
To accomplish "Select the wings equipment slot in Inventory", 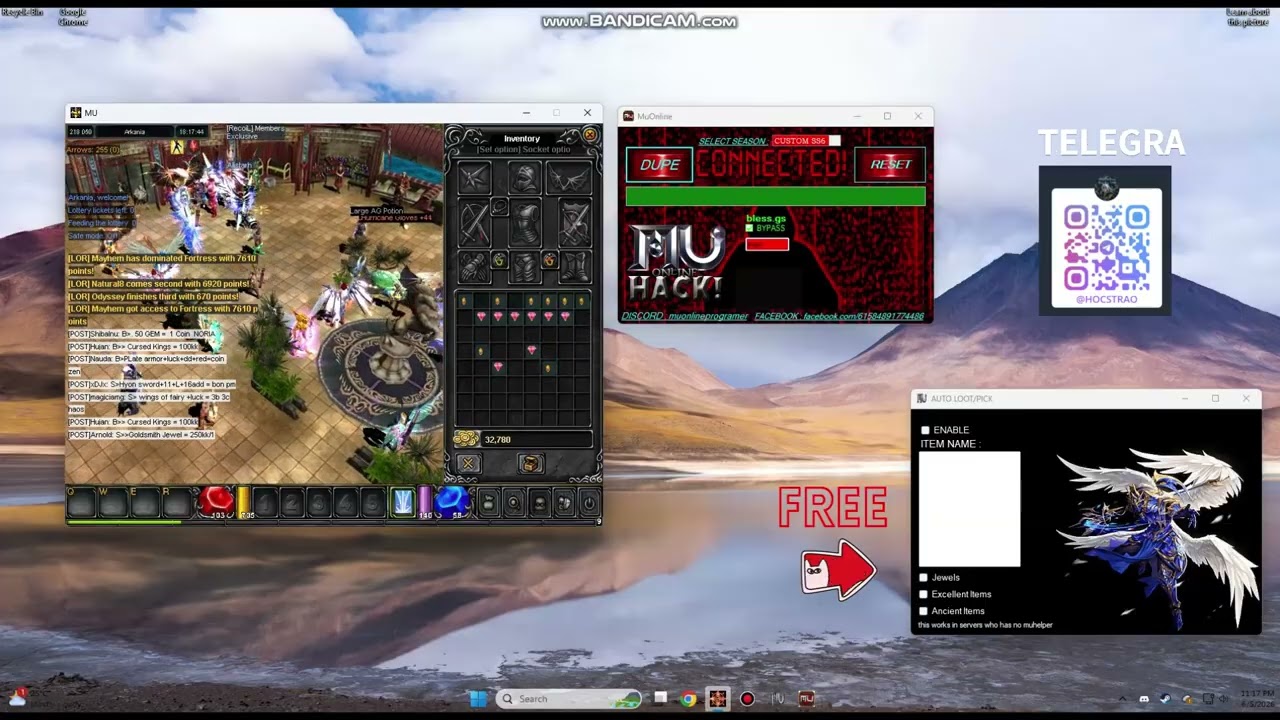I will [570, 179].
